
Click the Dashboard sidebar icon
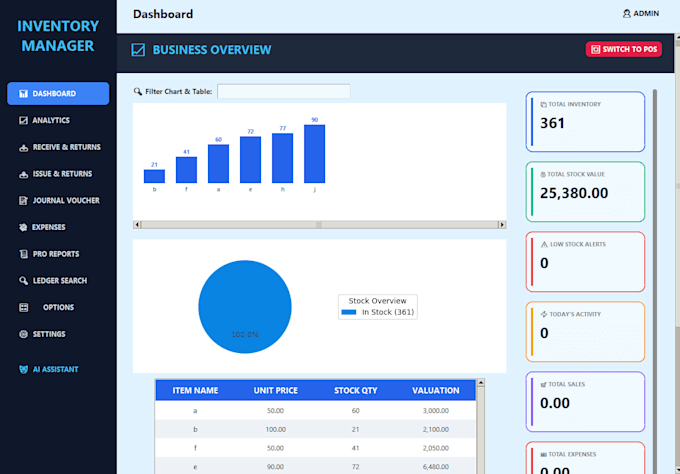(23, 94)
